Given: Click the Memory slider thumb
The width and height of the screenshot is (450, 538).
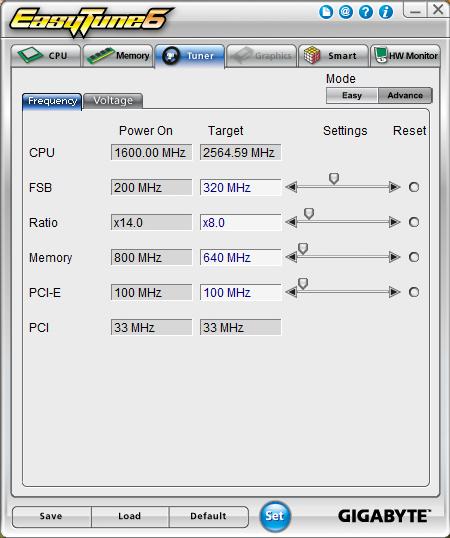Looking at the screenshot, I should [303, 248].
